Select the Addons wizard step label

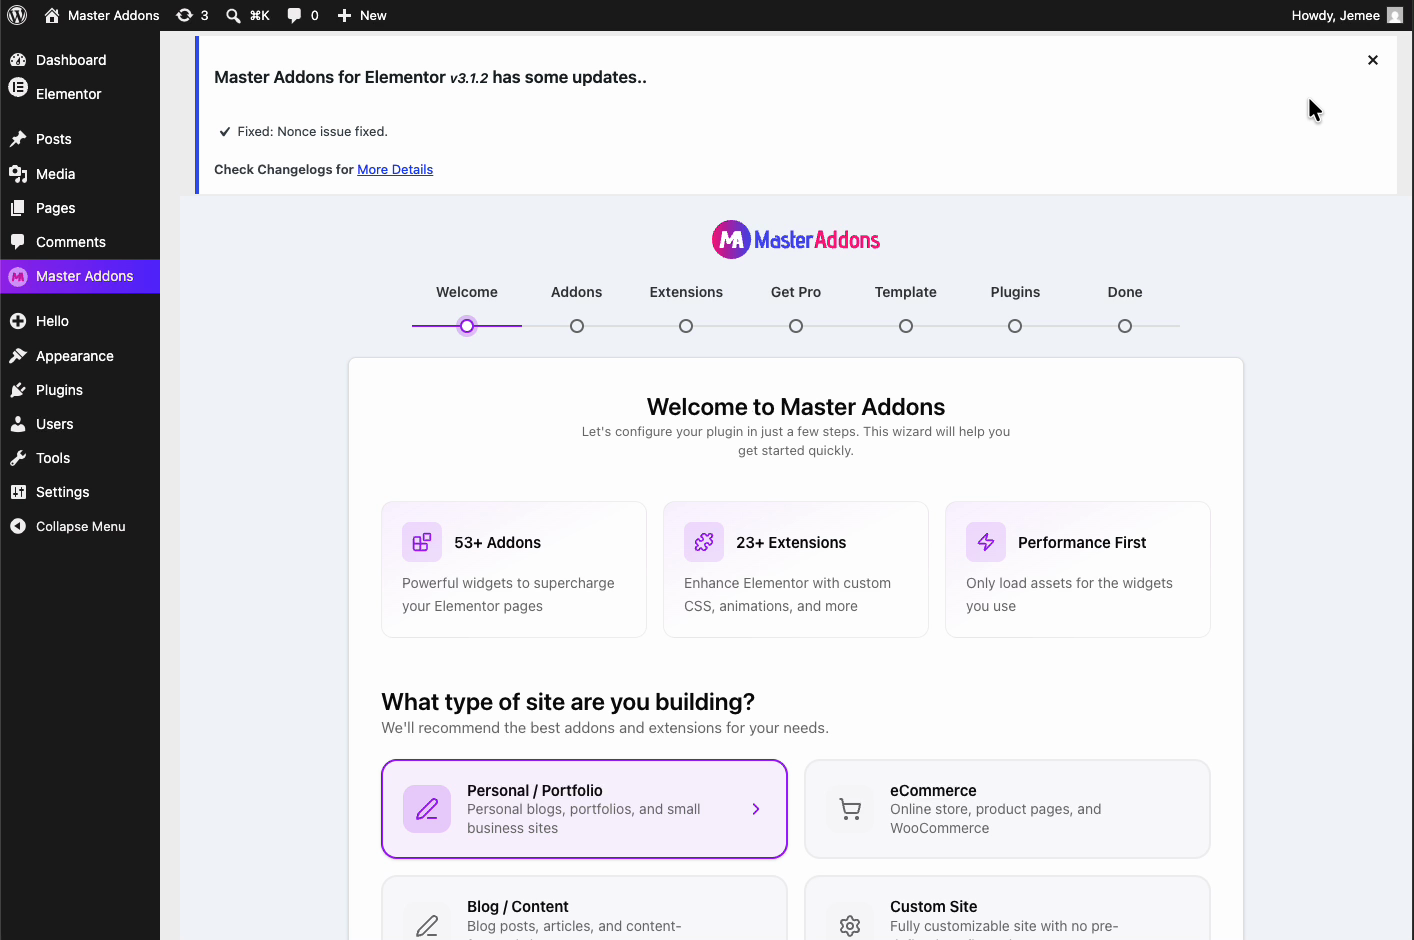tap(577, 292)
